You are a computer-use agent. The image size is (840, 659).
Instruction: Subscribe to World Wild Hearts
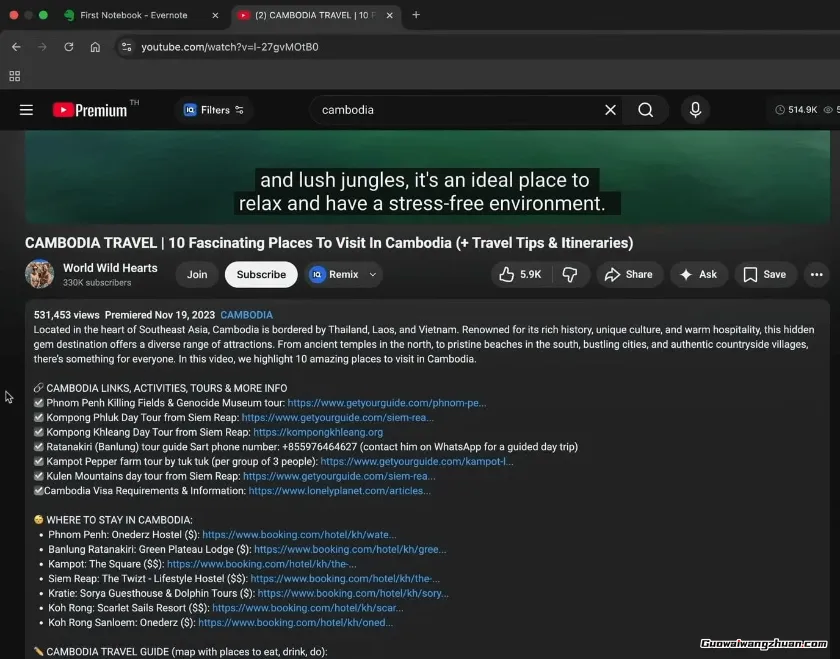(261, 274)
